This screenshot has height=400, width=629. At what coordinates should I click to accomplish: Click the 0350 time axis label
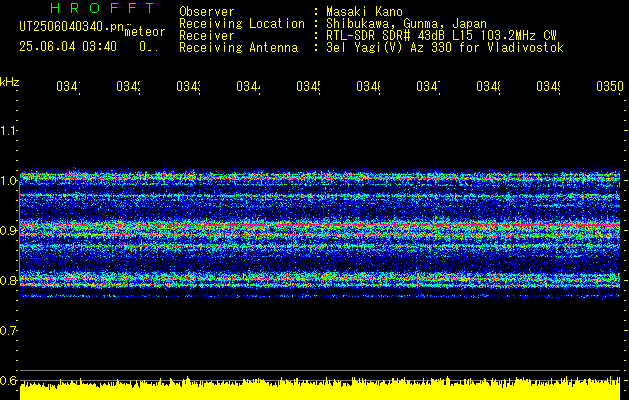(610, 86)
